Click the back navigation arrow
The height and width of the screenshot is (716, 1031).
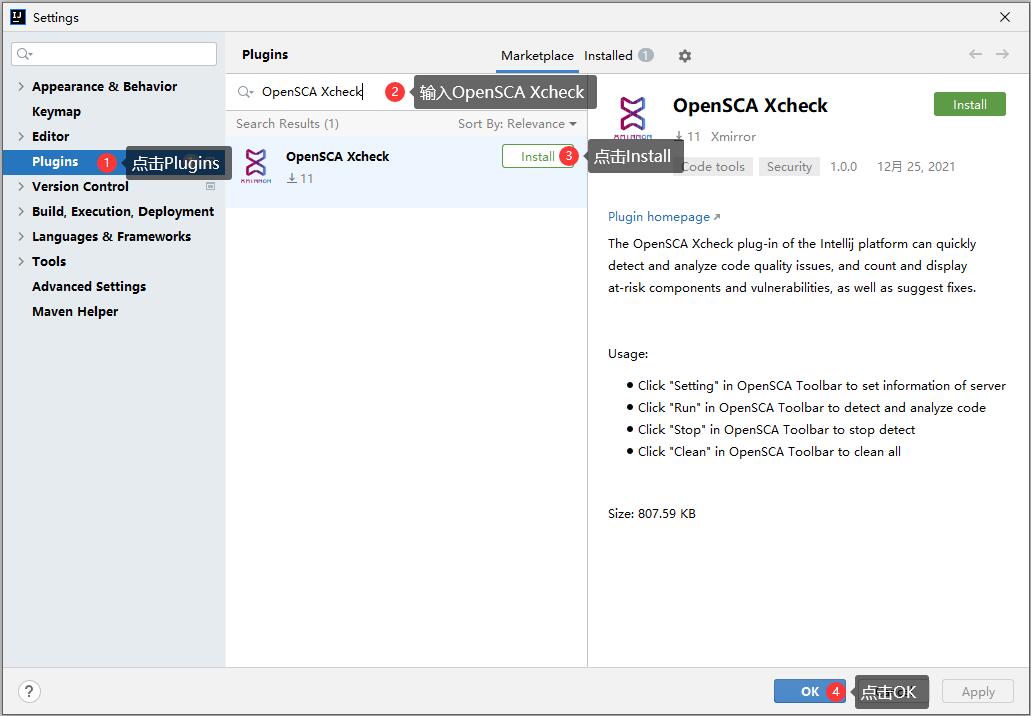click(x=975, y=54)
